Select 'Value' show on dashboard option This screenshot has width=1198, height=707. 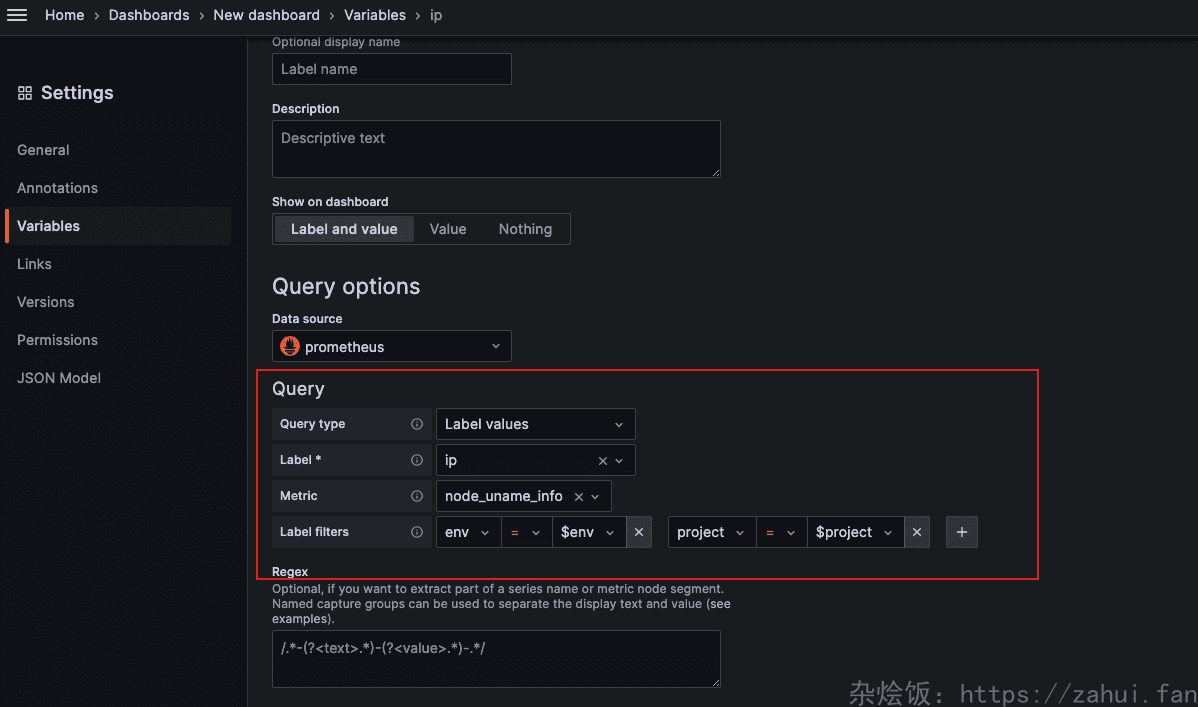[x=448, y=229]
